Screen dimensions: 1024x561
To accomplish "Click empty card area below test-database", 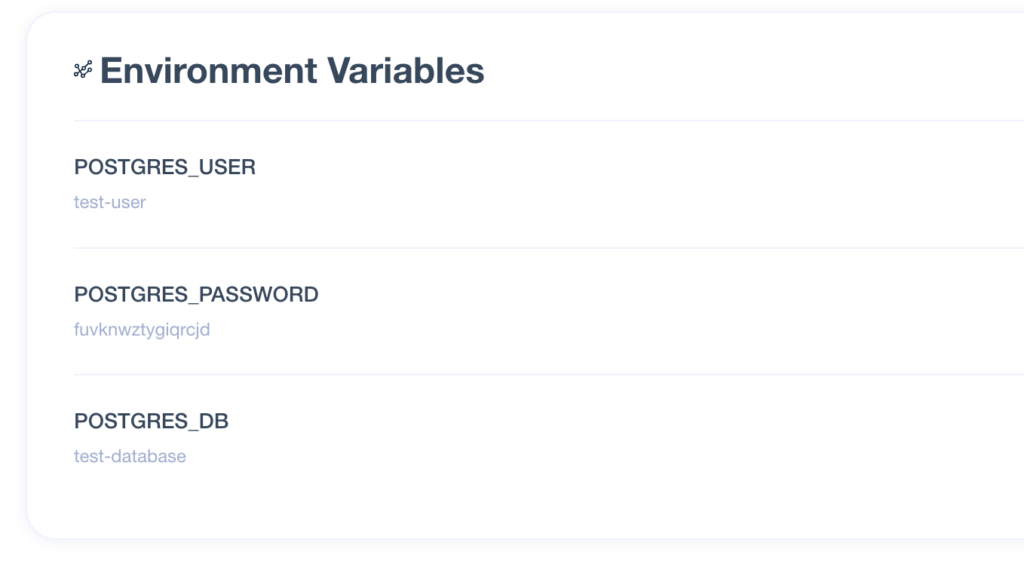I will pos(522,503).
